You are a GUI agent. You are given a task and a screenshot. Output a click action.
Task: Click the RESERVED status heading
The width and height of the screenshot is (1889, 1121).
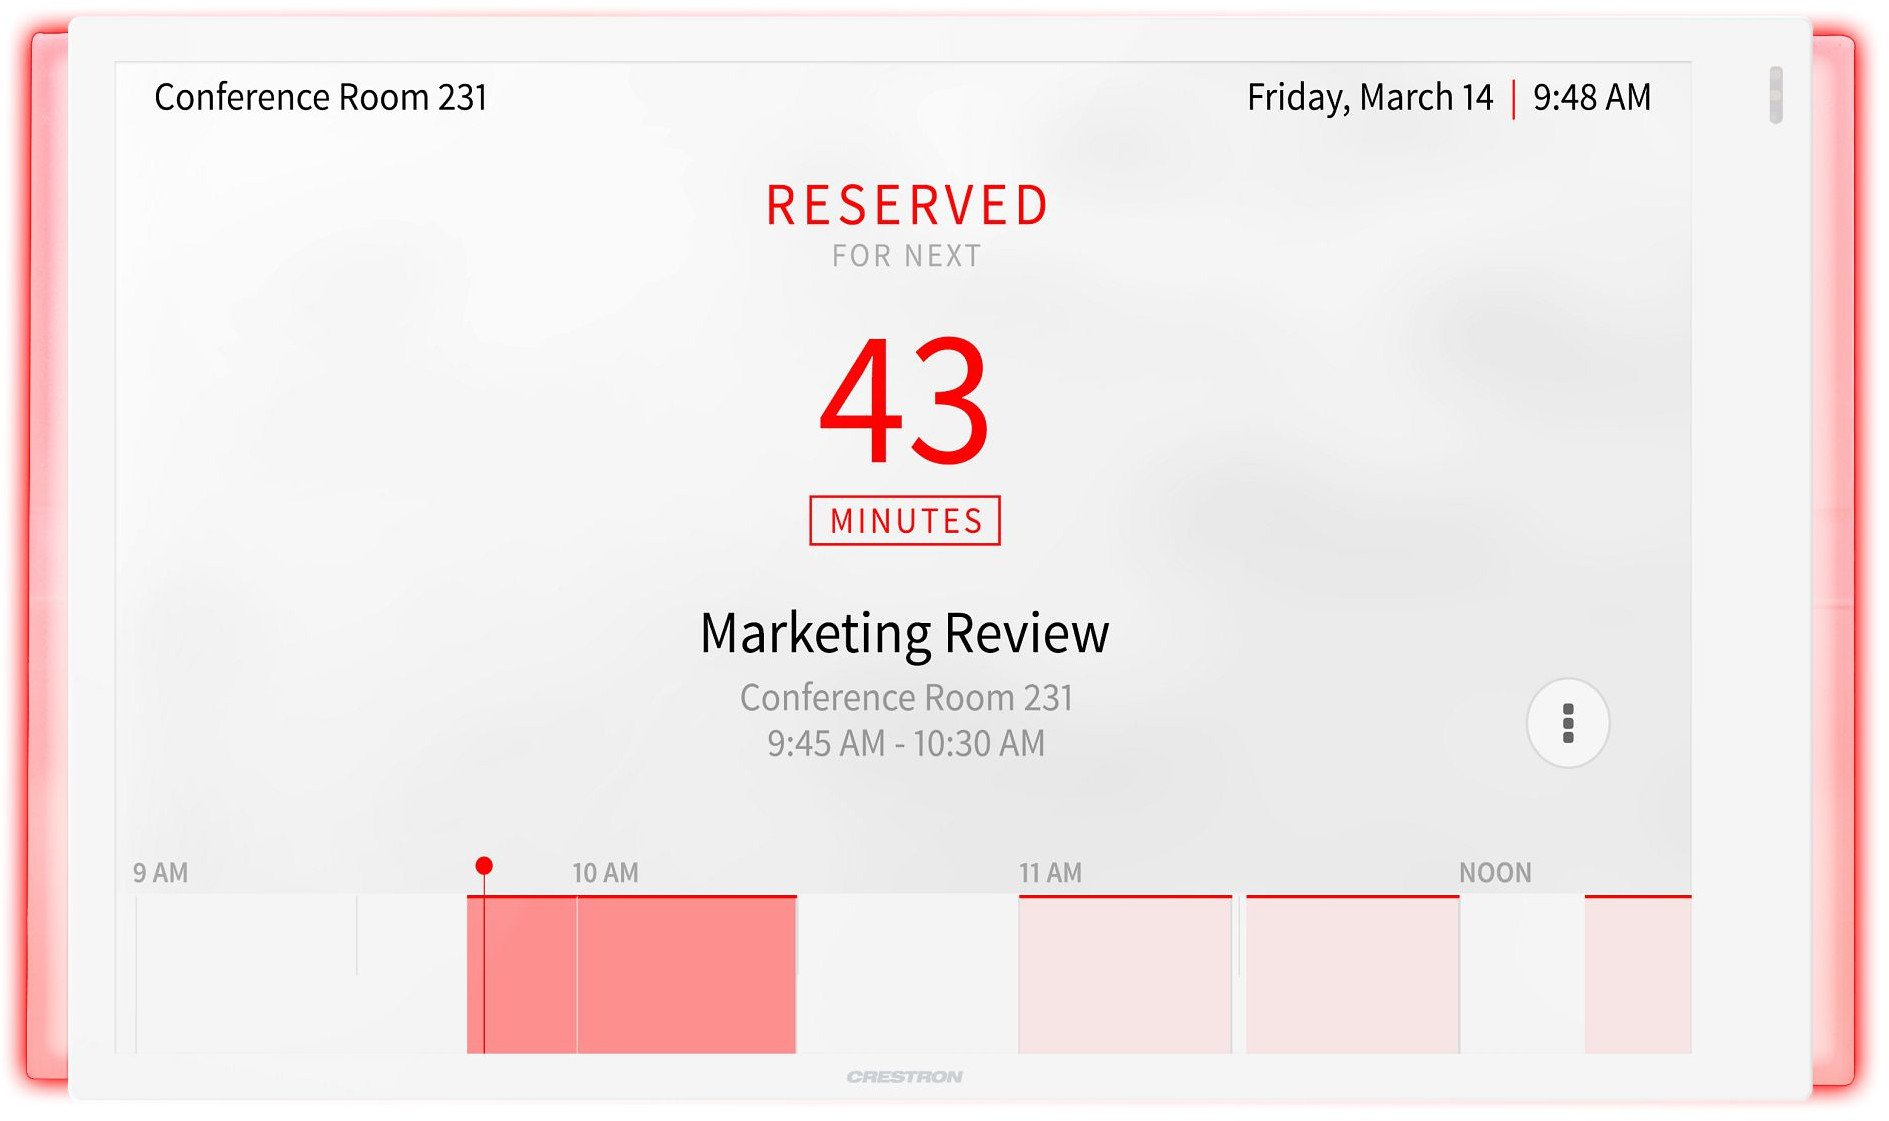click(x=907, y=206)
